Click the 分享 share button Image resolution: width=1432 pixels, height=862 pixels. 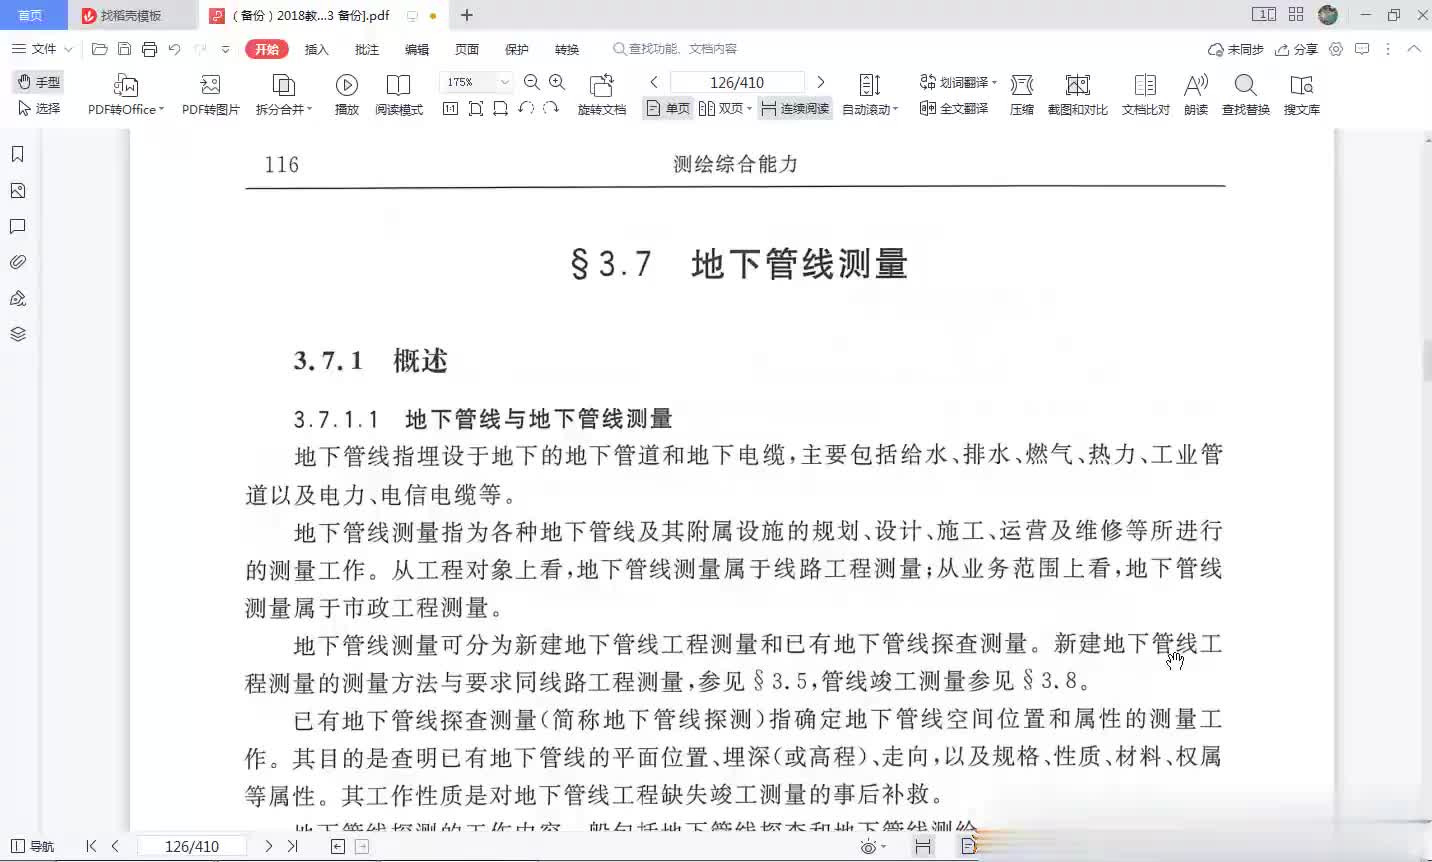click(1296, 49)
